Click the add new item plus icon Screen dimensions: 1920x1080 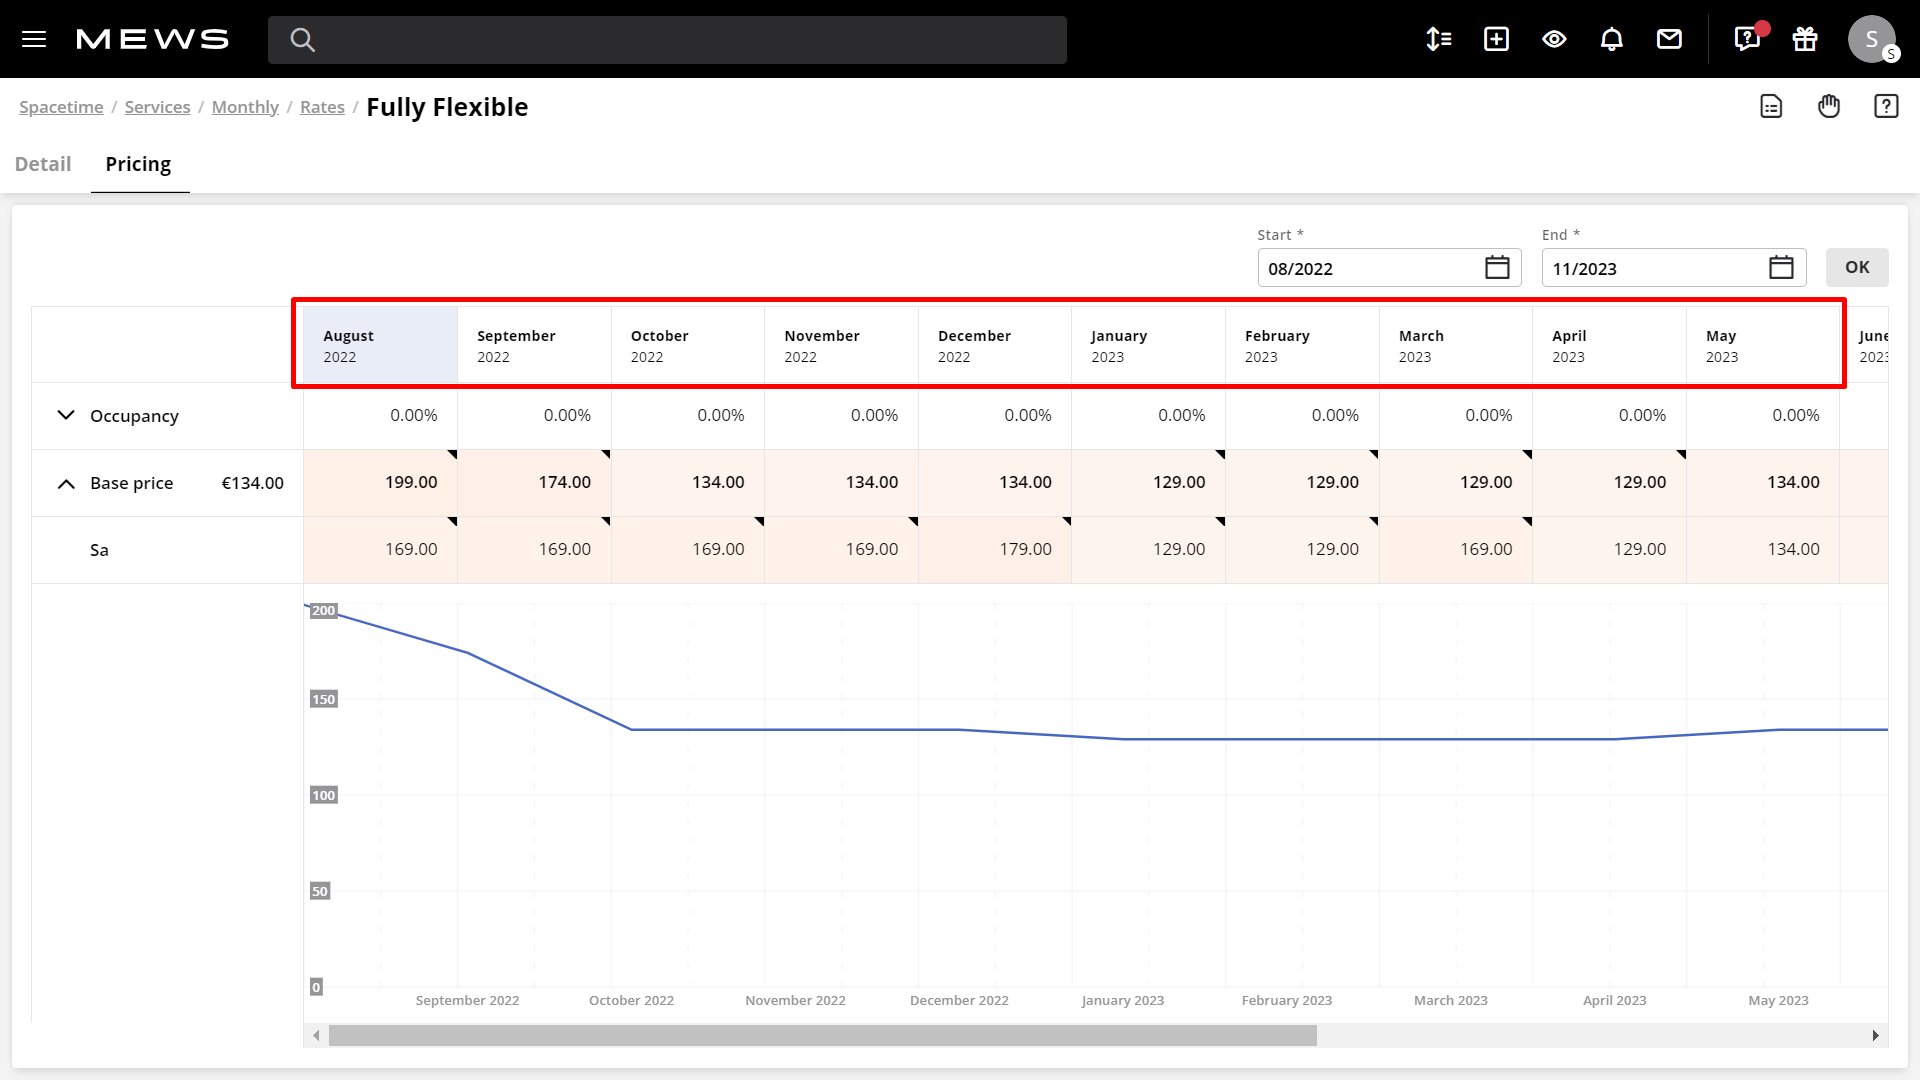click(x=1496, y=39)
